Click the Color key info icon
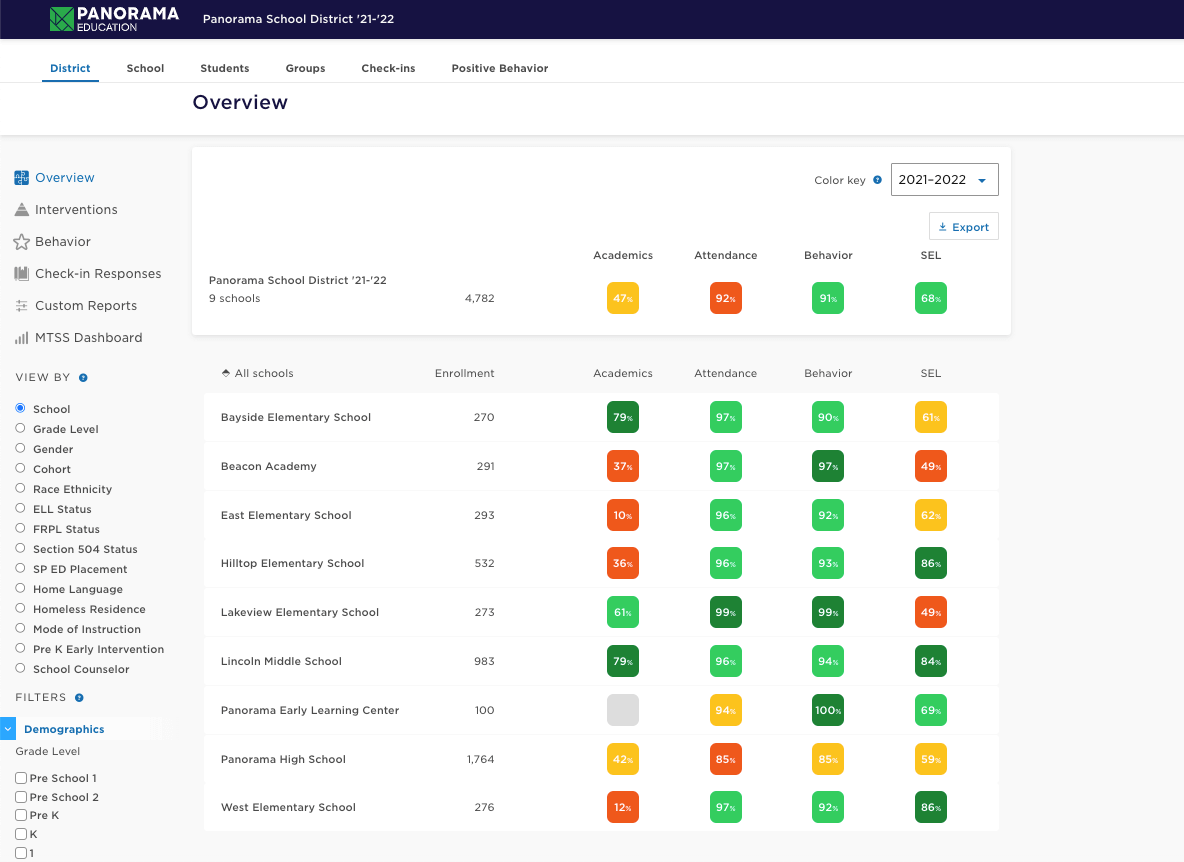Image resolution: width=1184 pixels, height=862 pixels. 877,180
